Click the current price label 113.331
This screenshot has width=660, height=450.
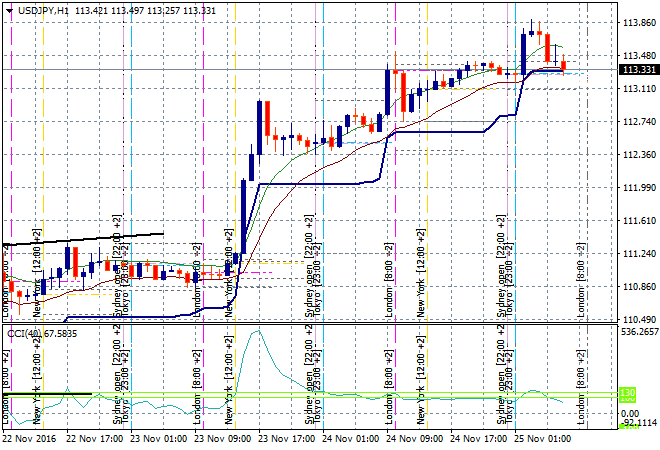pos(638,69)
